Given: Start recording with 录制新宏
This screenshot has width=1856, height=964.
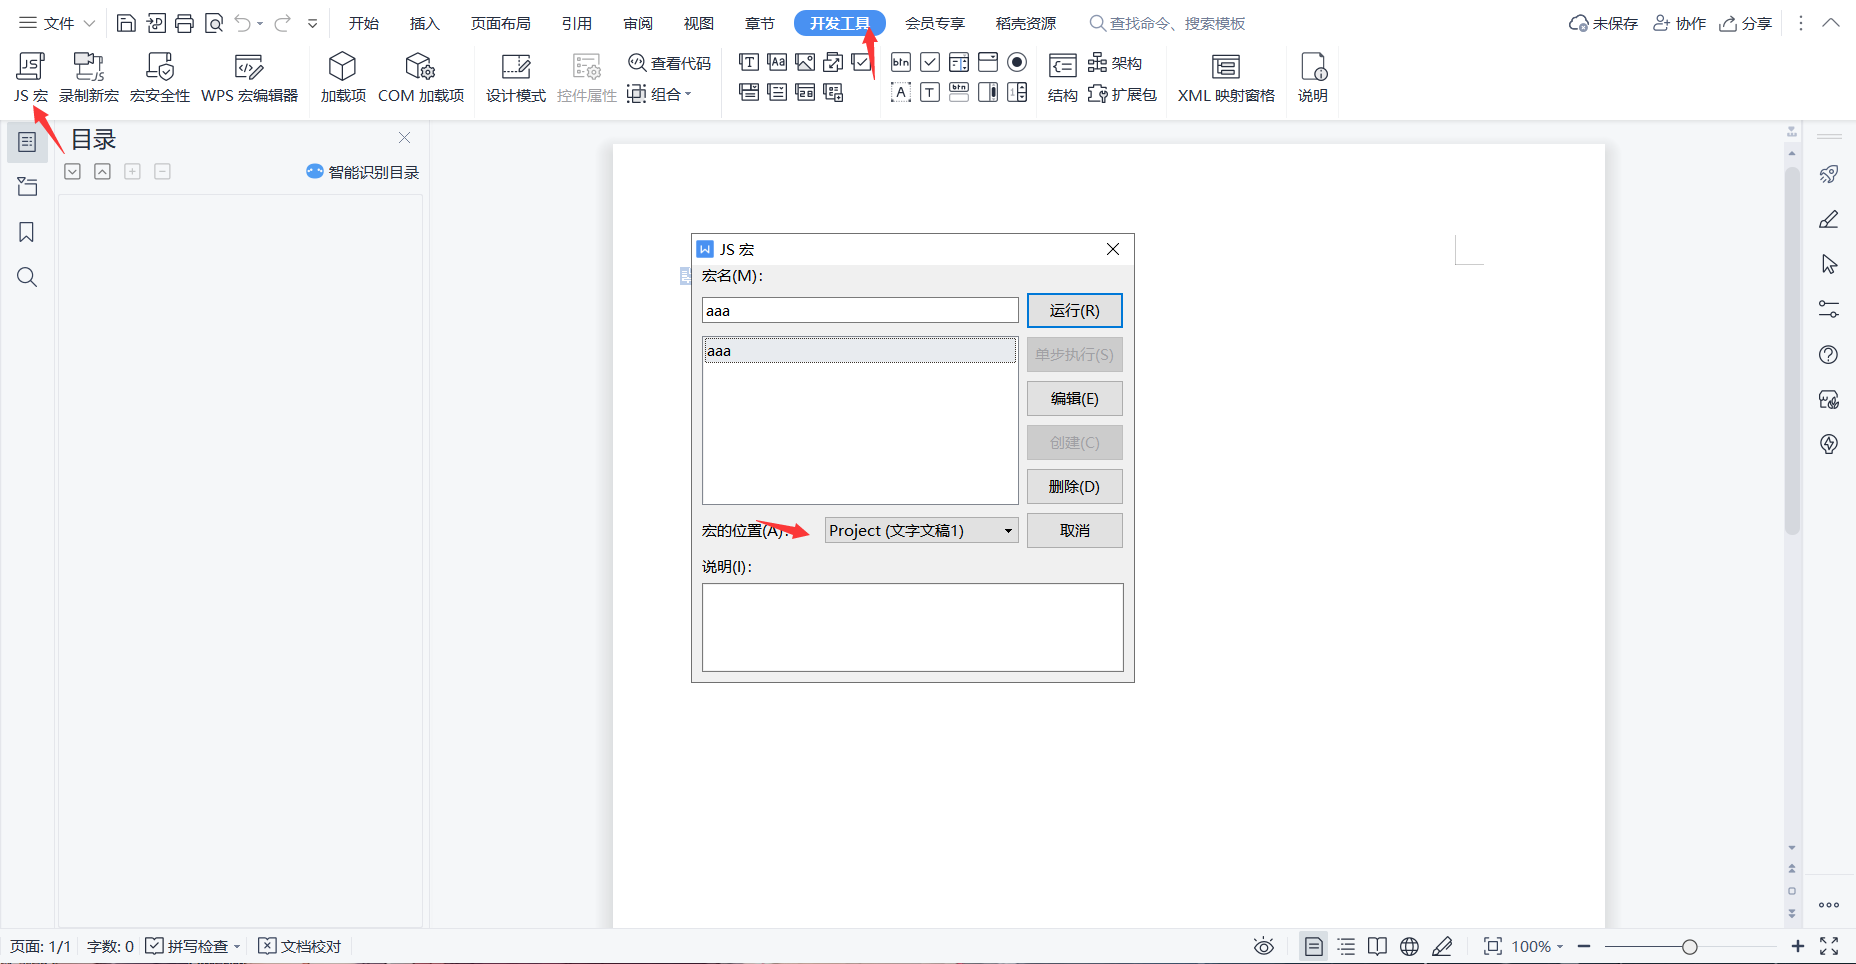Looking at the screenshot, I should pos(89,78).
